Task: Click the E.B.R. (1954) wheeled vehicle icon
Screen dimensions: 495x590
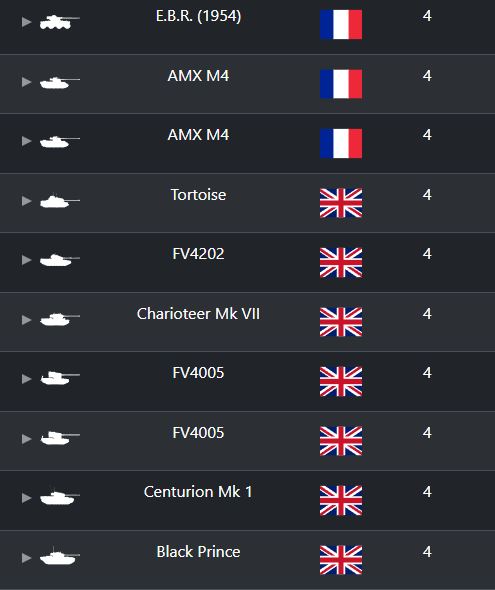Action: [x=60, y=22]
